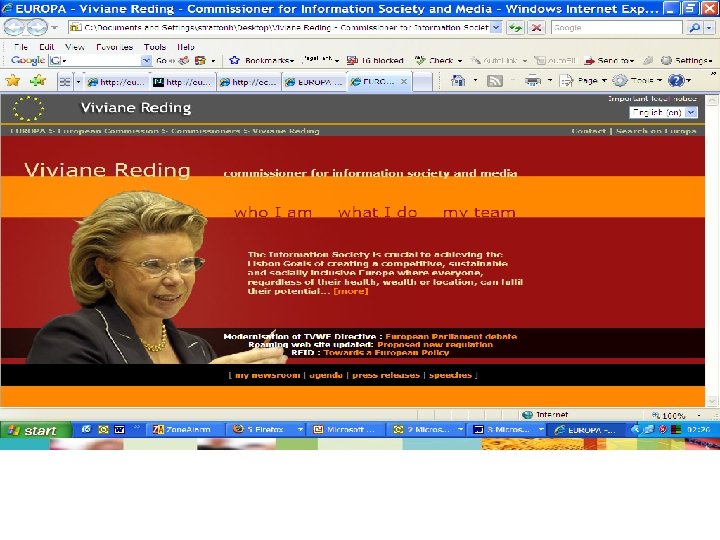Click the AutoLink toolbar button
Image resolution: width=720 pixels, height=540 pixels.
(x=499, y=61)
